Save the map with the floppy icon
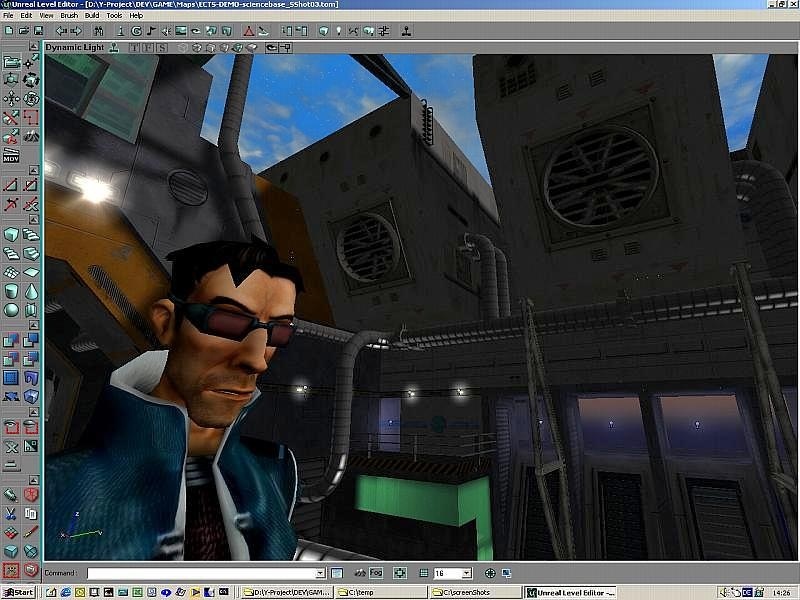The width and height of the screenshot is (800, 600). click(x=38, y=31)
